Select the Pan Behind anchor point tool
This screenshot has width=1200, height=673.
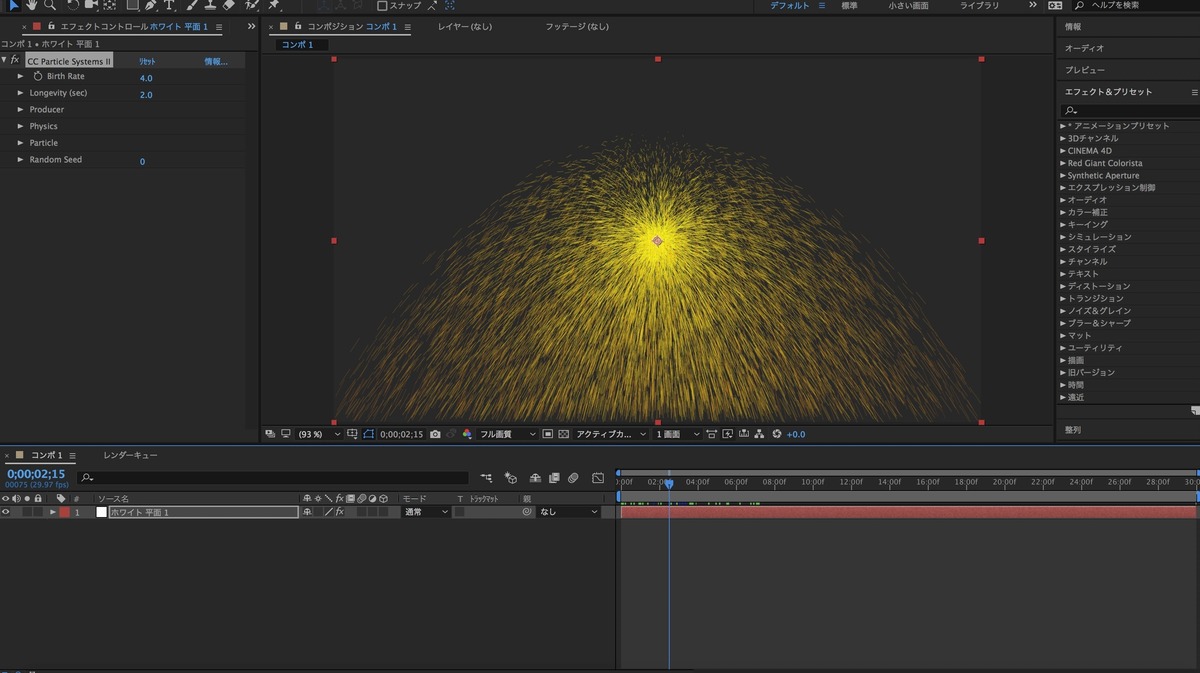tap(109, 5)
